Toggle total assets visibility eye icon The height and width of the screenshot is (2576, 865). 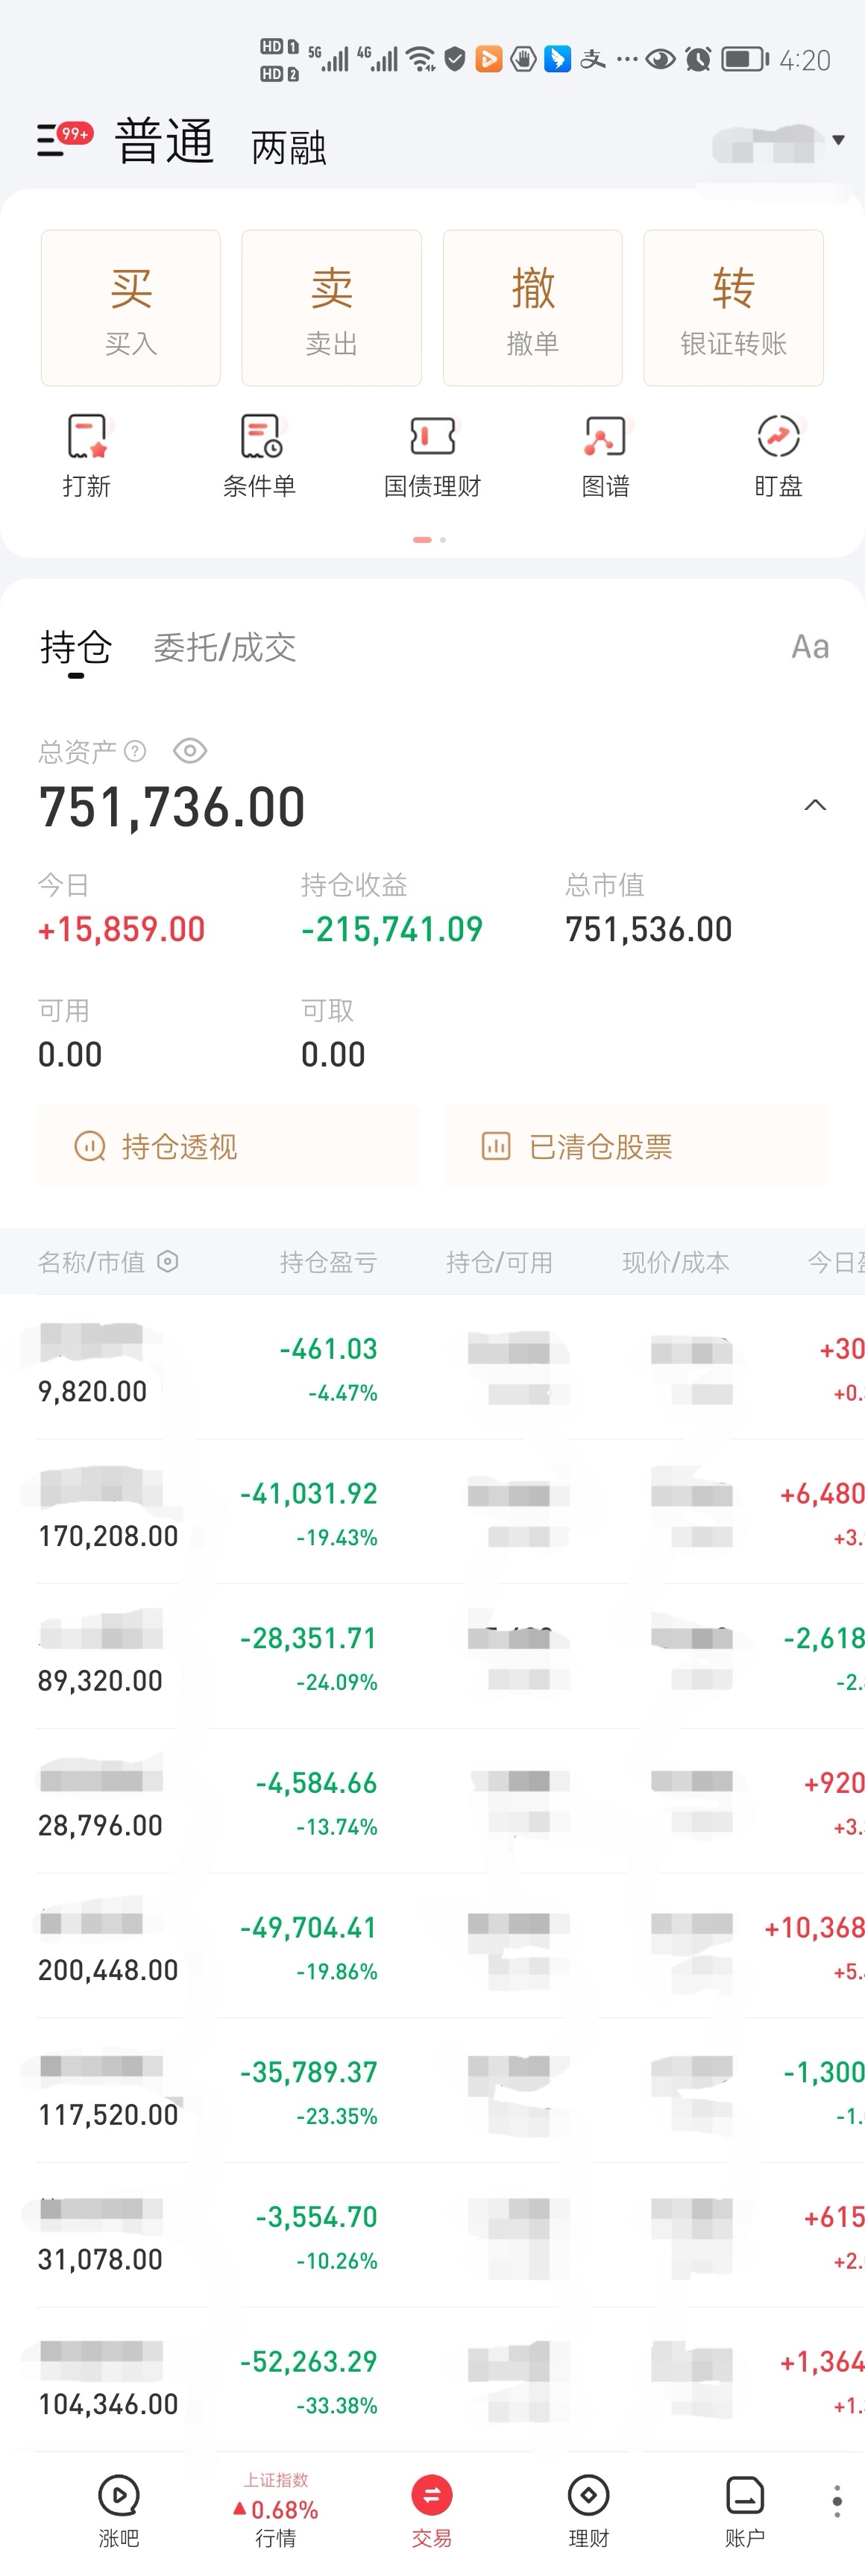pos(190,750)
